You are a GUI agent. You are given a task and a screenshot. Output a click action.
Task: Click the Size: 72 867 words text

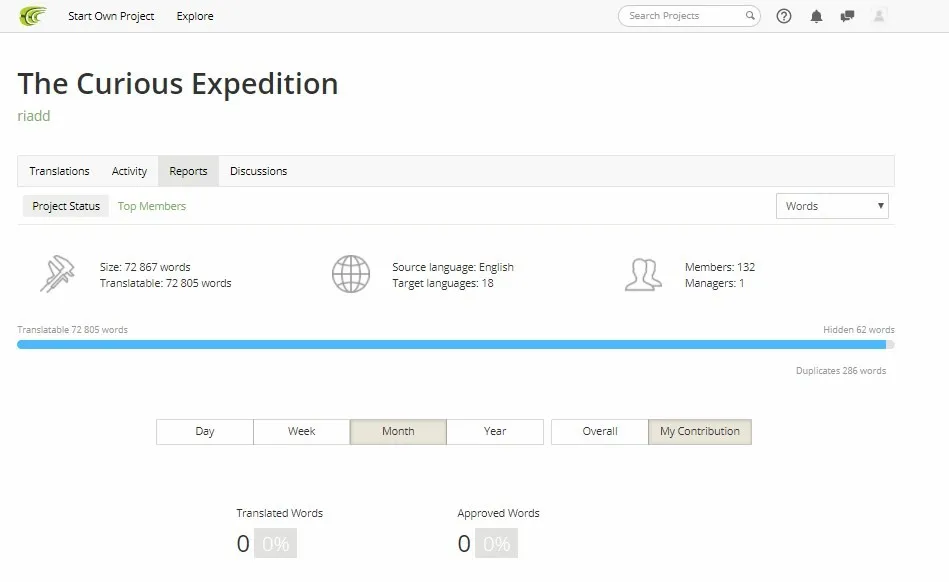(x=145, y=267)
